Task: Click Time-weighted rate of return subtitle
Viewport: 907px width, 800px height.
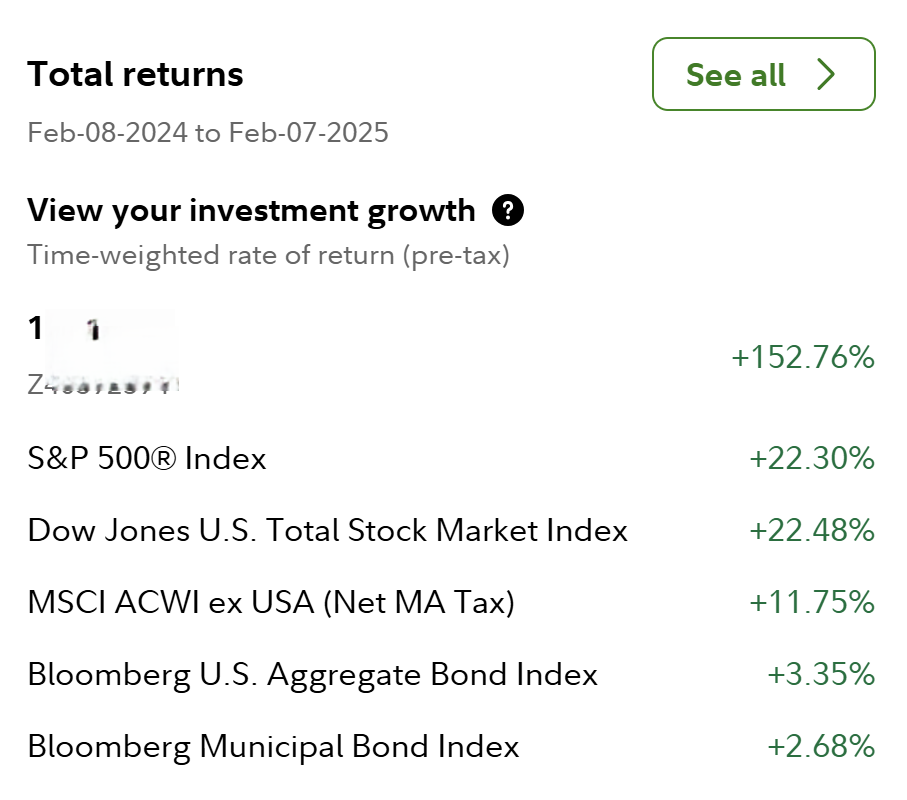Action: pyautogui.click(x=268, y=255)
